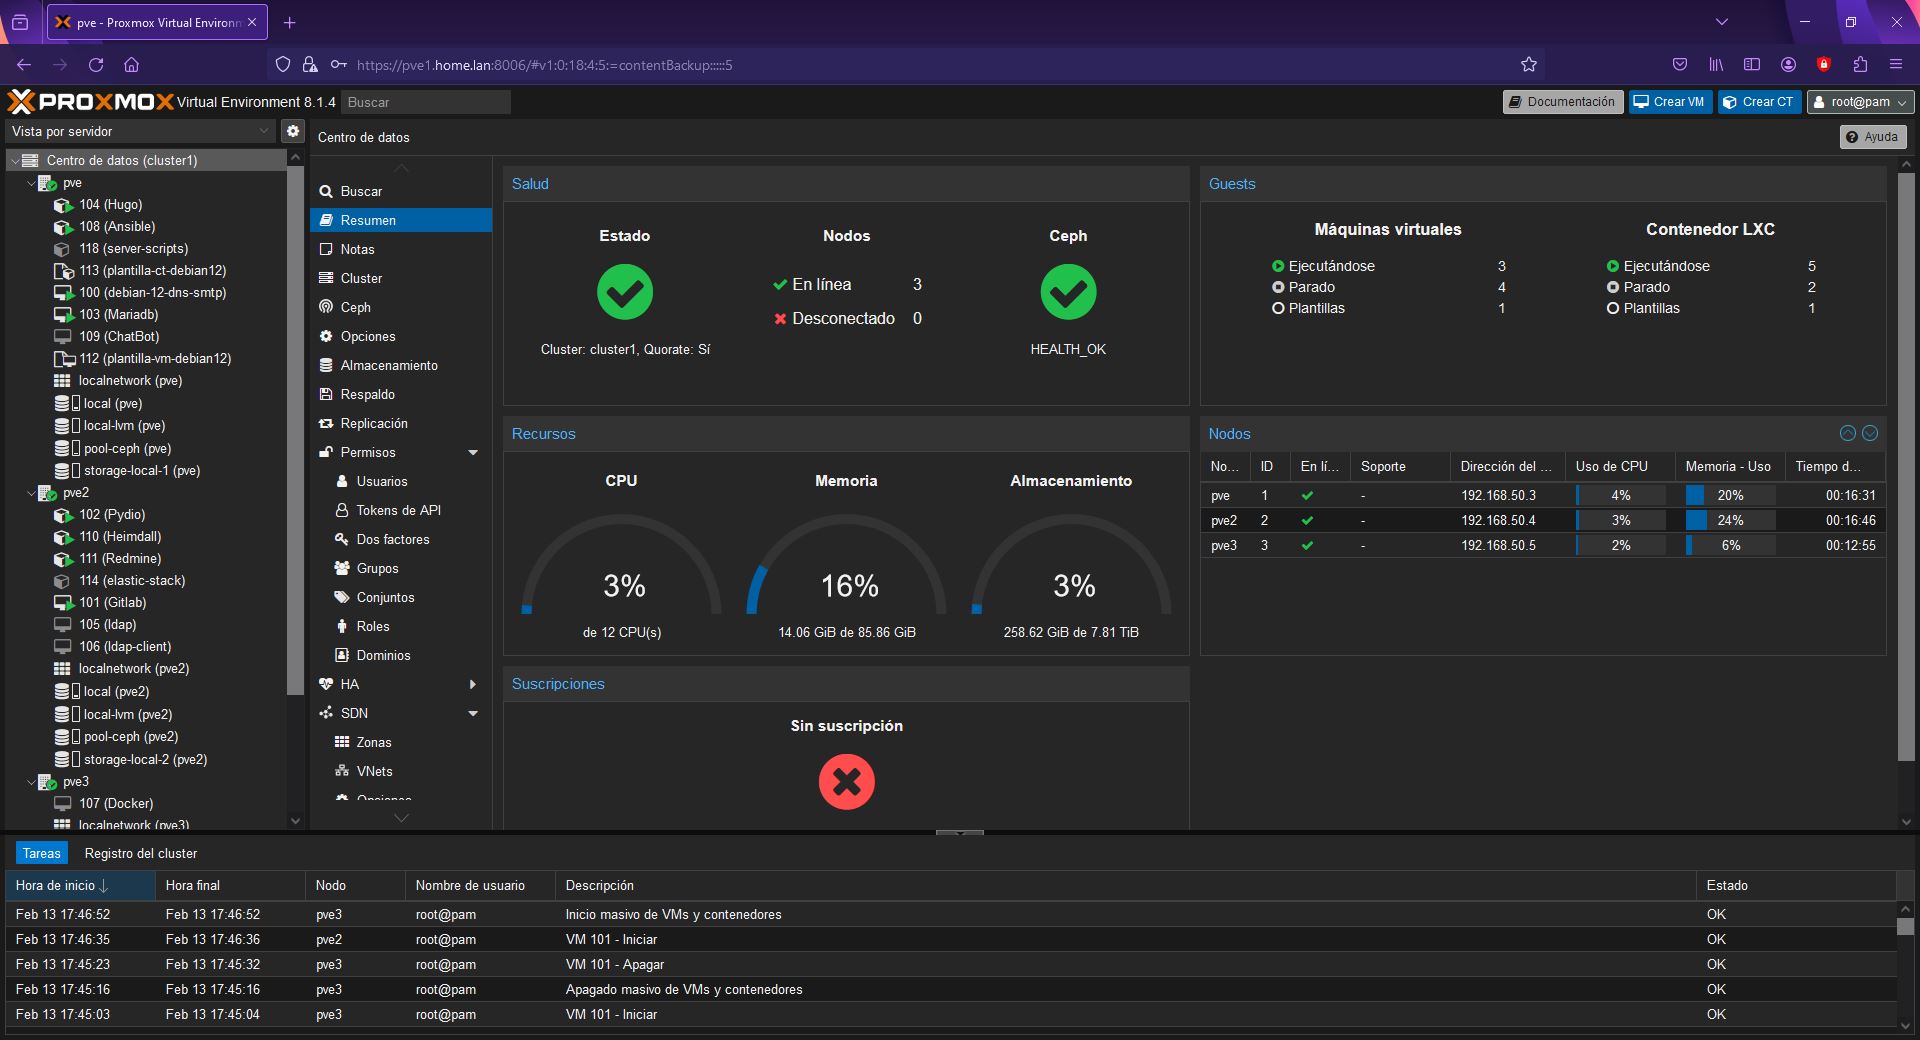Click the Ayuda help button

1872,137
